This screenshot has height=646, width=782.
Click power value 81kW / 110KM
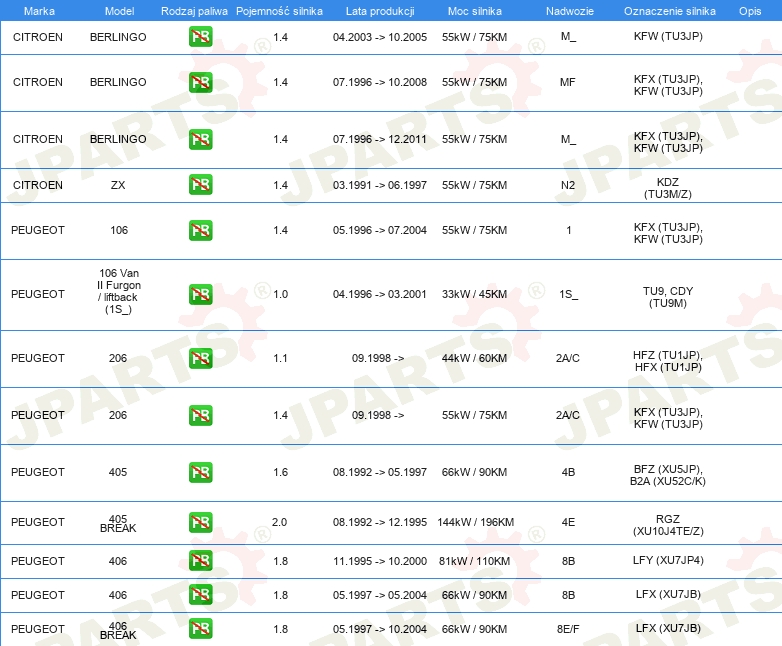tap(474, 561)
